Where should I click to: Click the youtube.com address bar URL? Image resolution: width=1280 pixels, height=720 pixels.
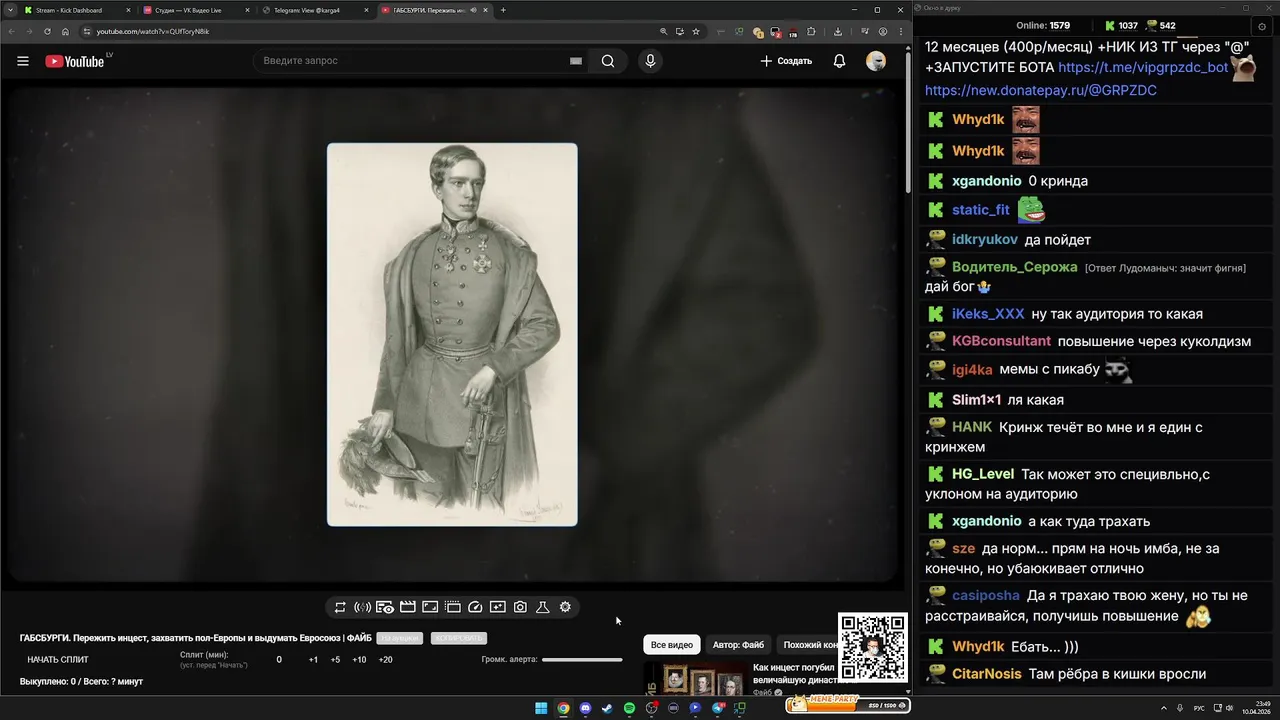tap(153, 31)
